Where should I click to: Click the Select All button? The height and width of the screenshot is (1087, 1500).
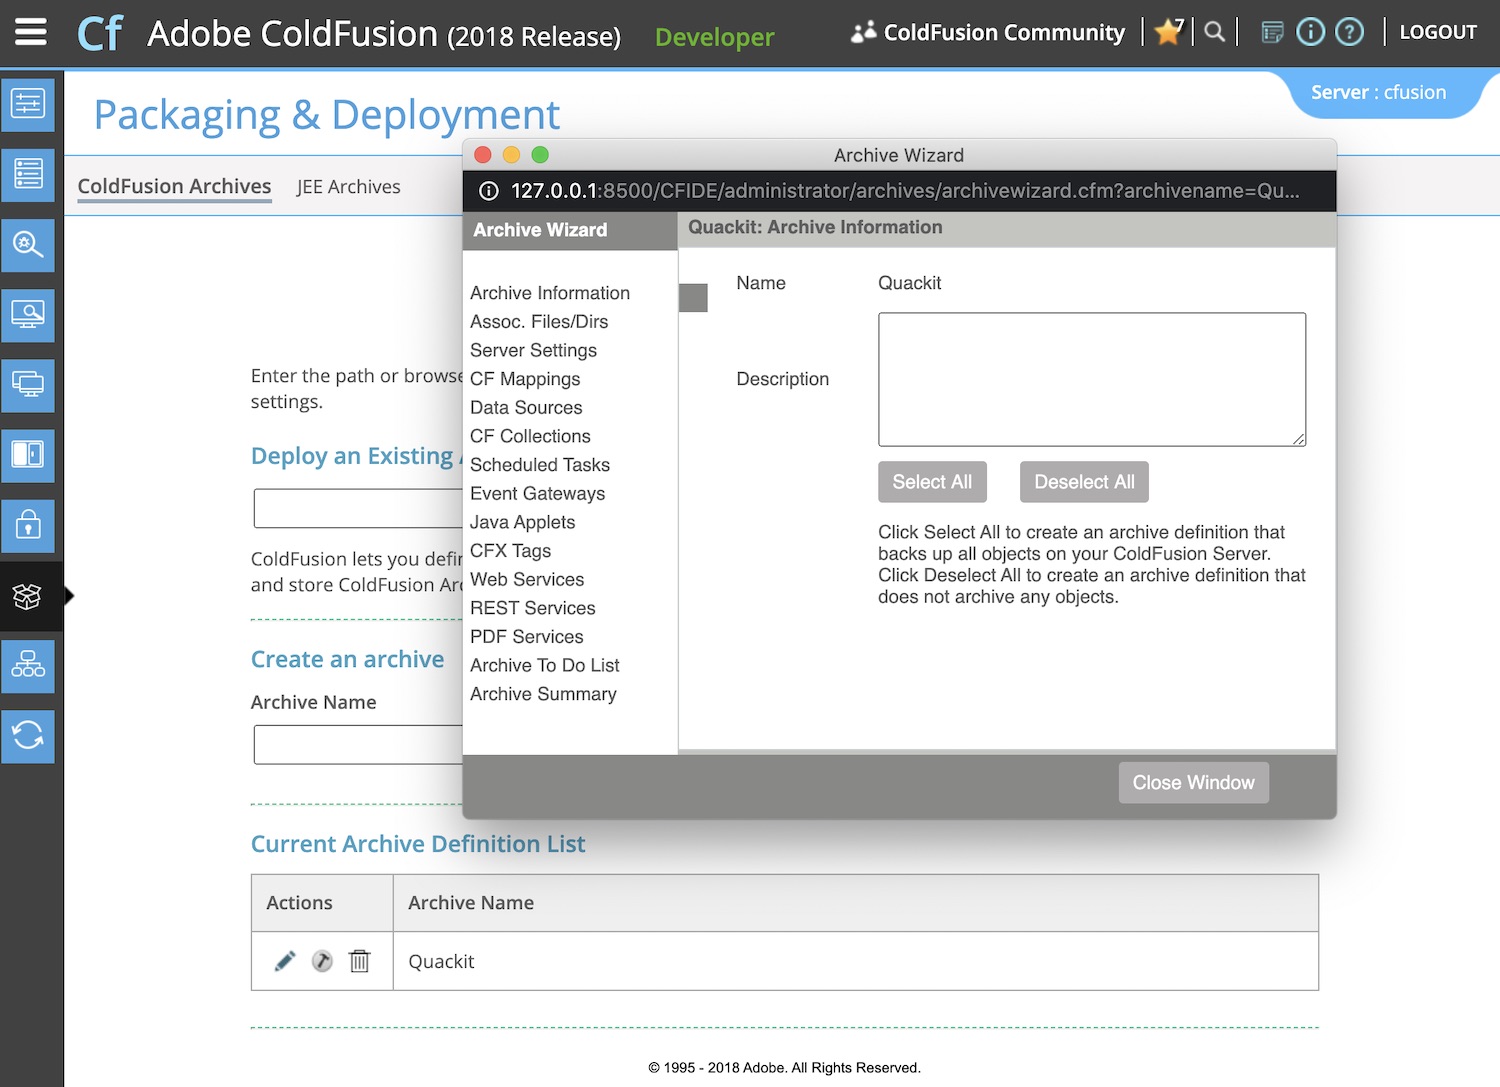coord(932,482)
